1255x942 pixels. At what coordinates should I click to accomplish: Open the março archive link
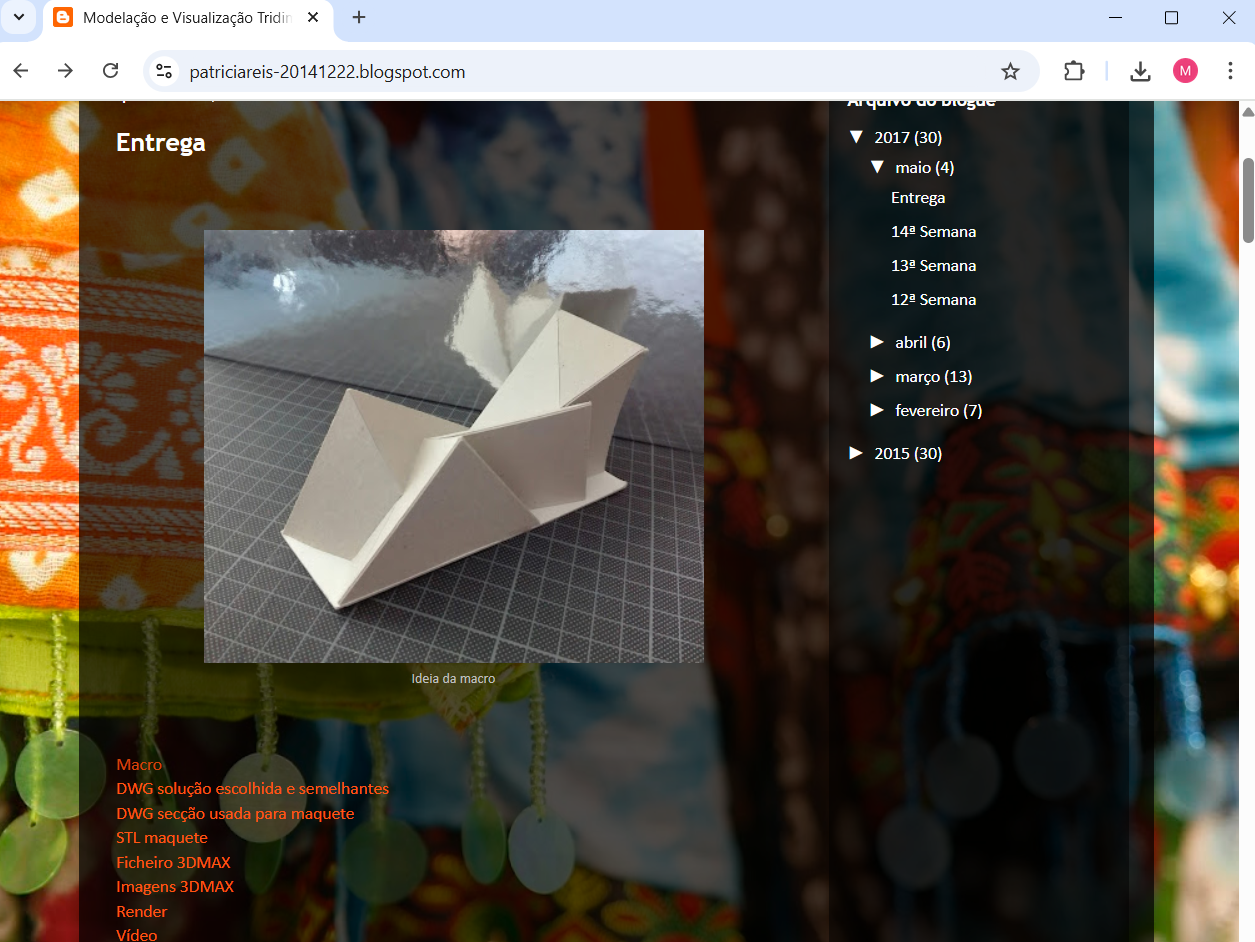coord(917,377)
